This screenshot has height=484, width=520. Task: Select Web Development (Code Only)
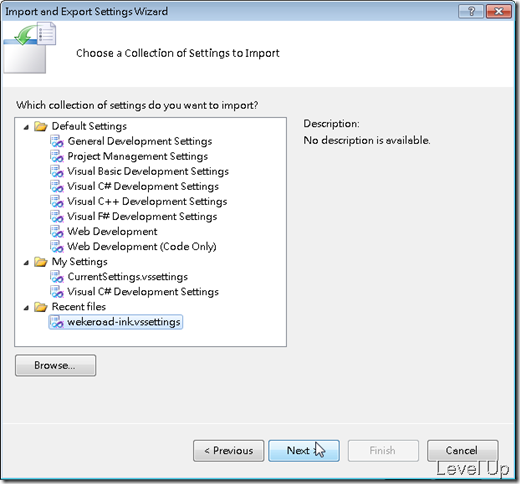point(142,247)
